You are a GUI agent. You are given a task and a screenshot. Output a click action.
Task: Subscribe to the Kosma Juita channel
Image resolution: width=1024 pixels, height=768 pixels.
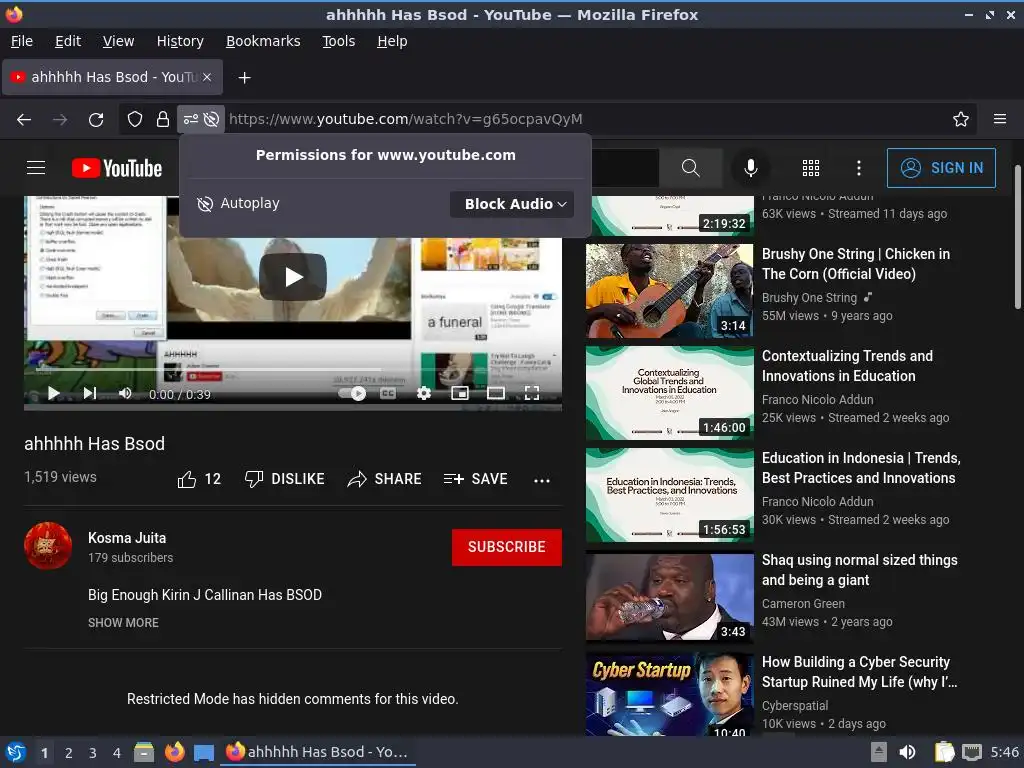[x=507, y=547]
